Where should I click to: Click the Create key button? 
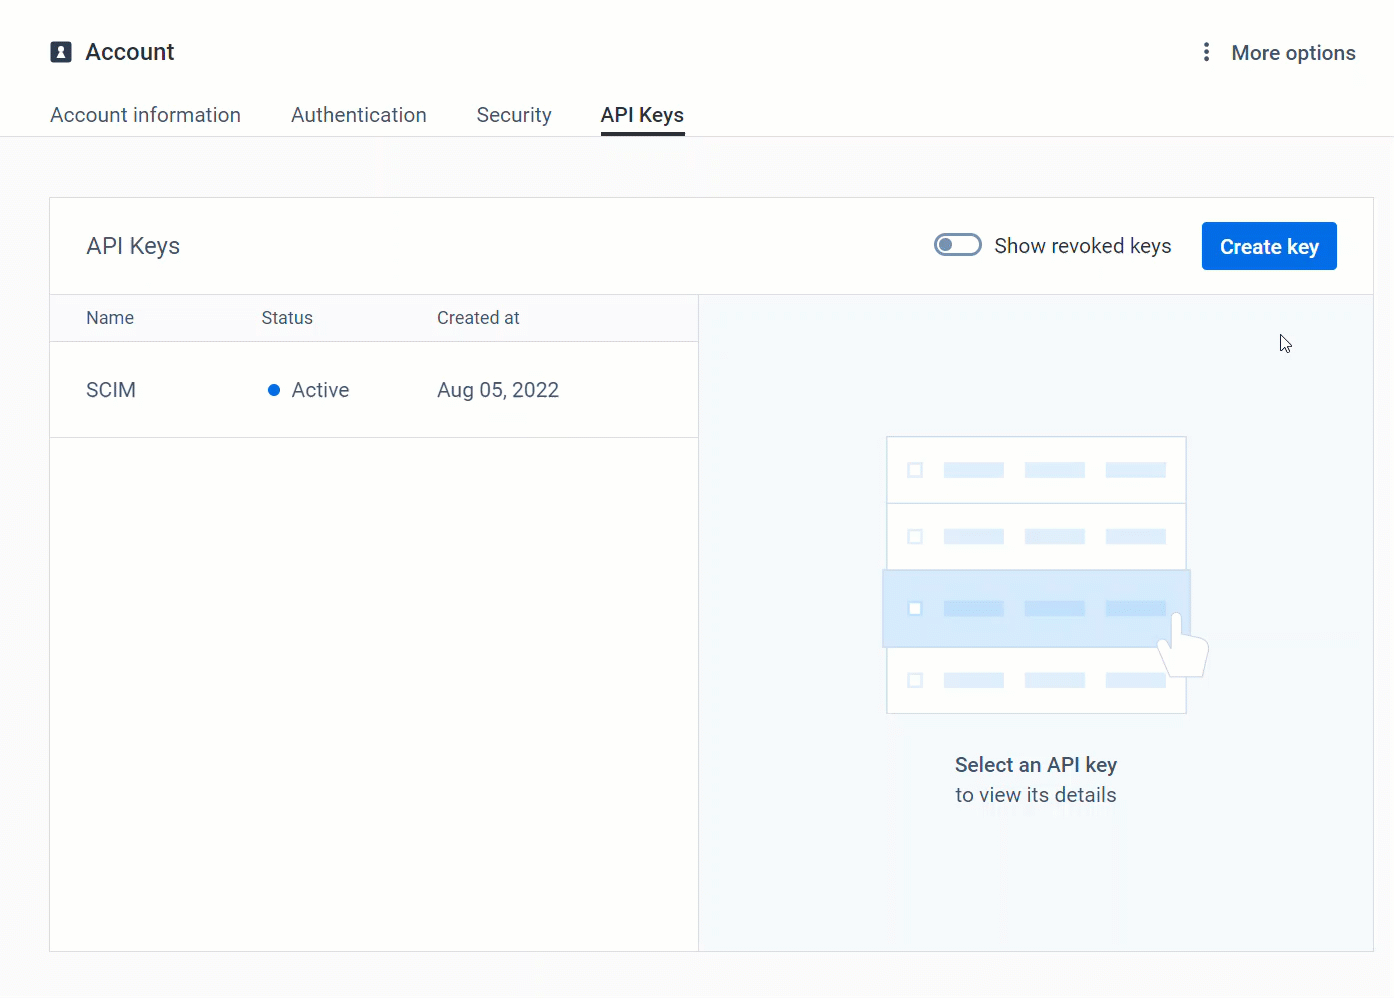pos(1269,246)
